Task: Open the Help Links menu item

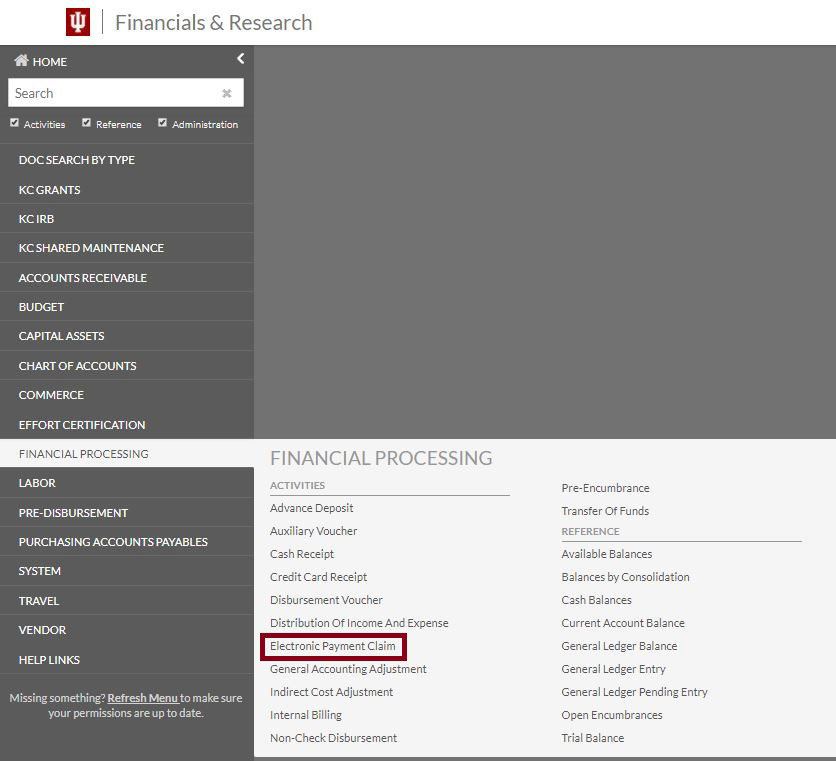Action: coord(49,659)
